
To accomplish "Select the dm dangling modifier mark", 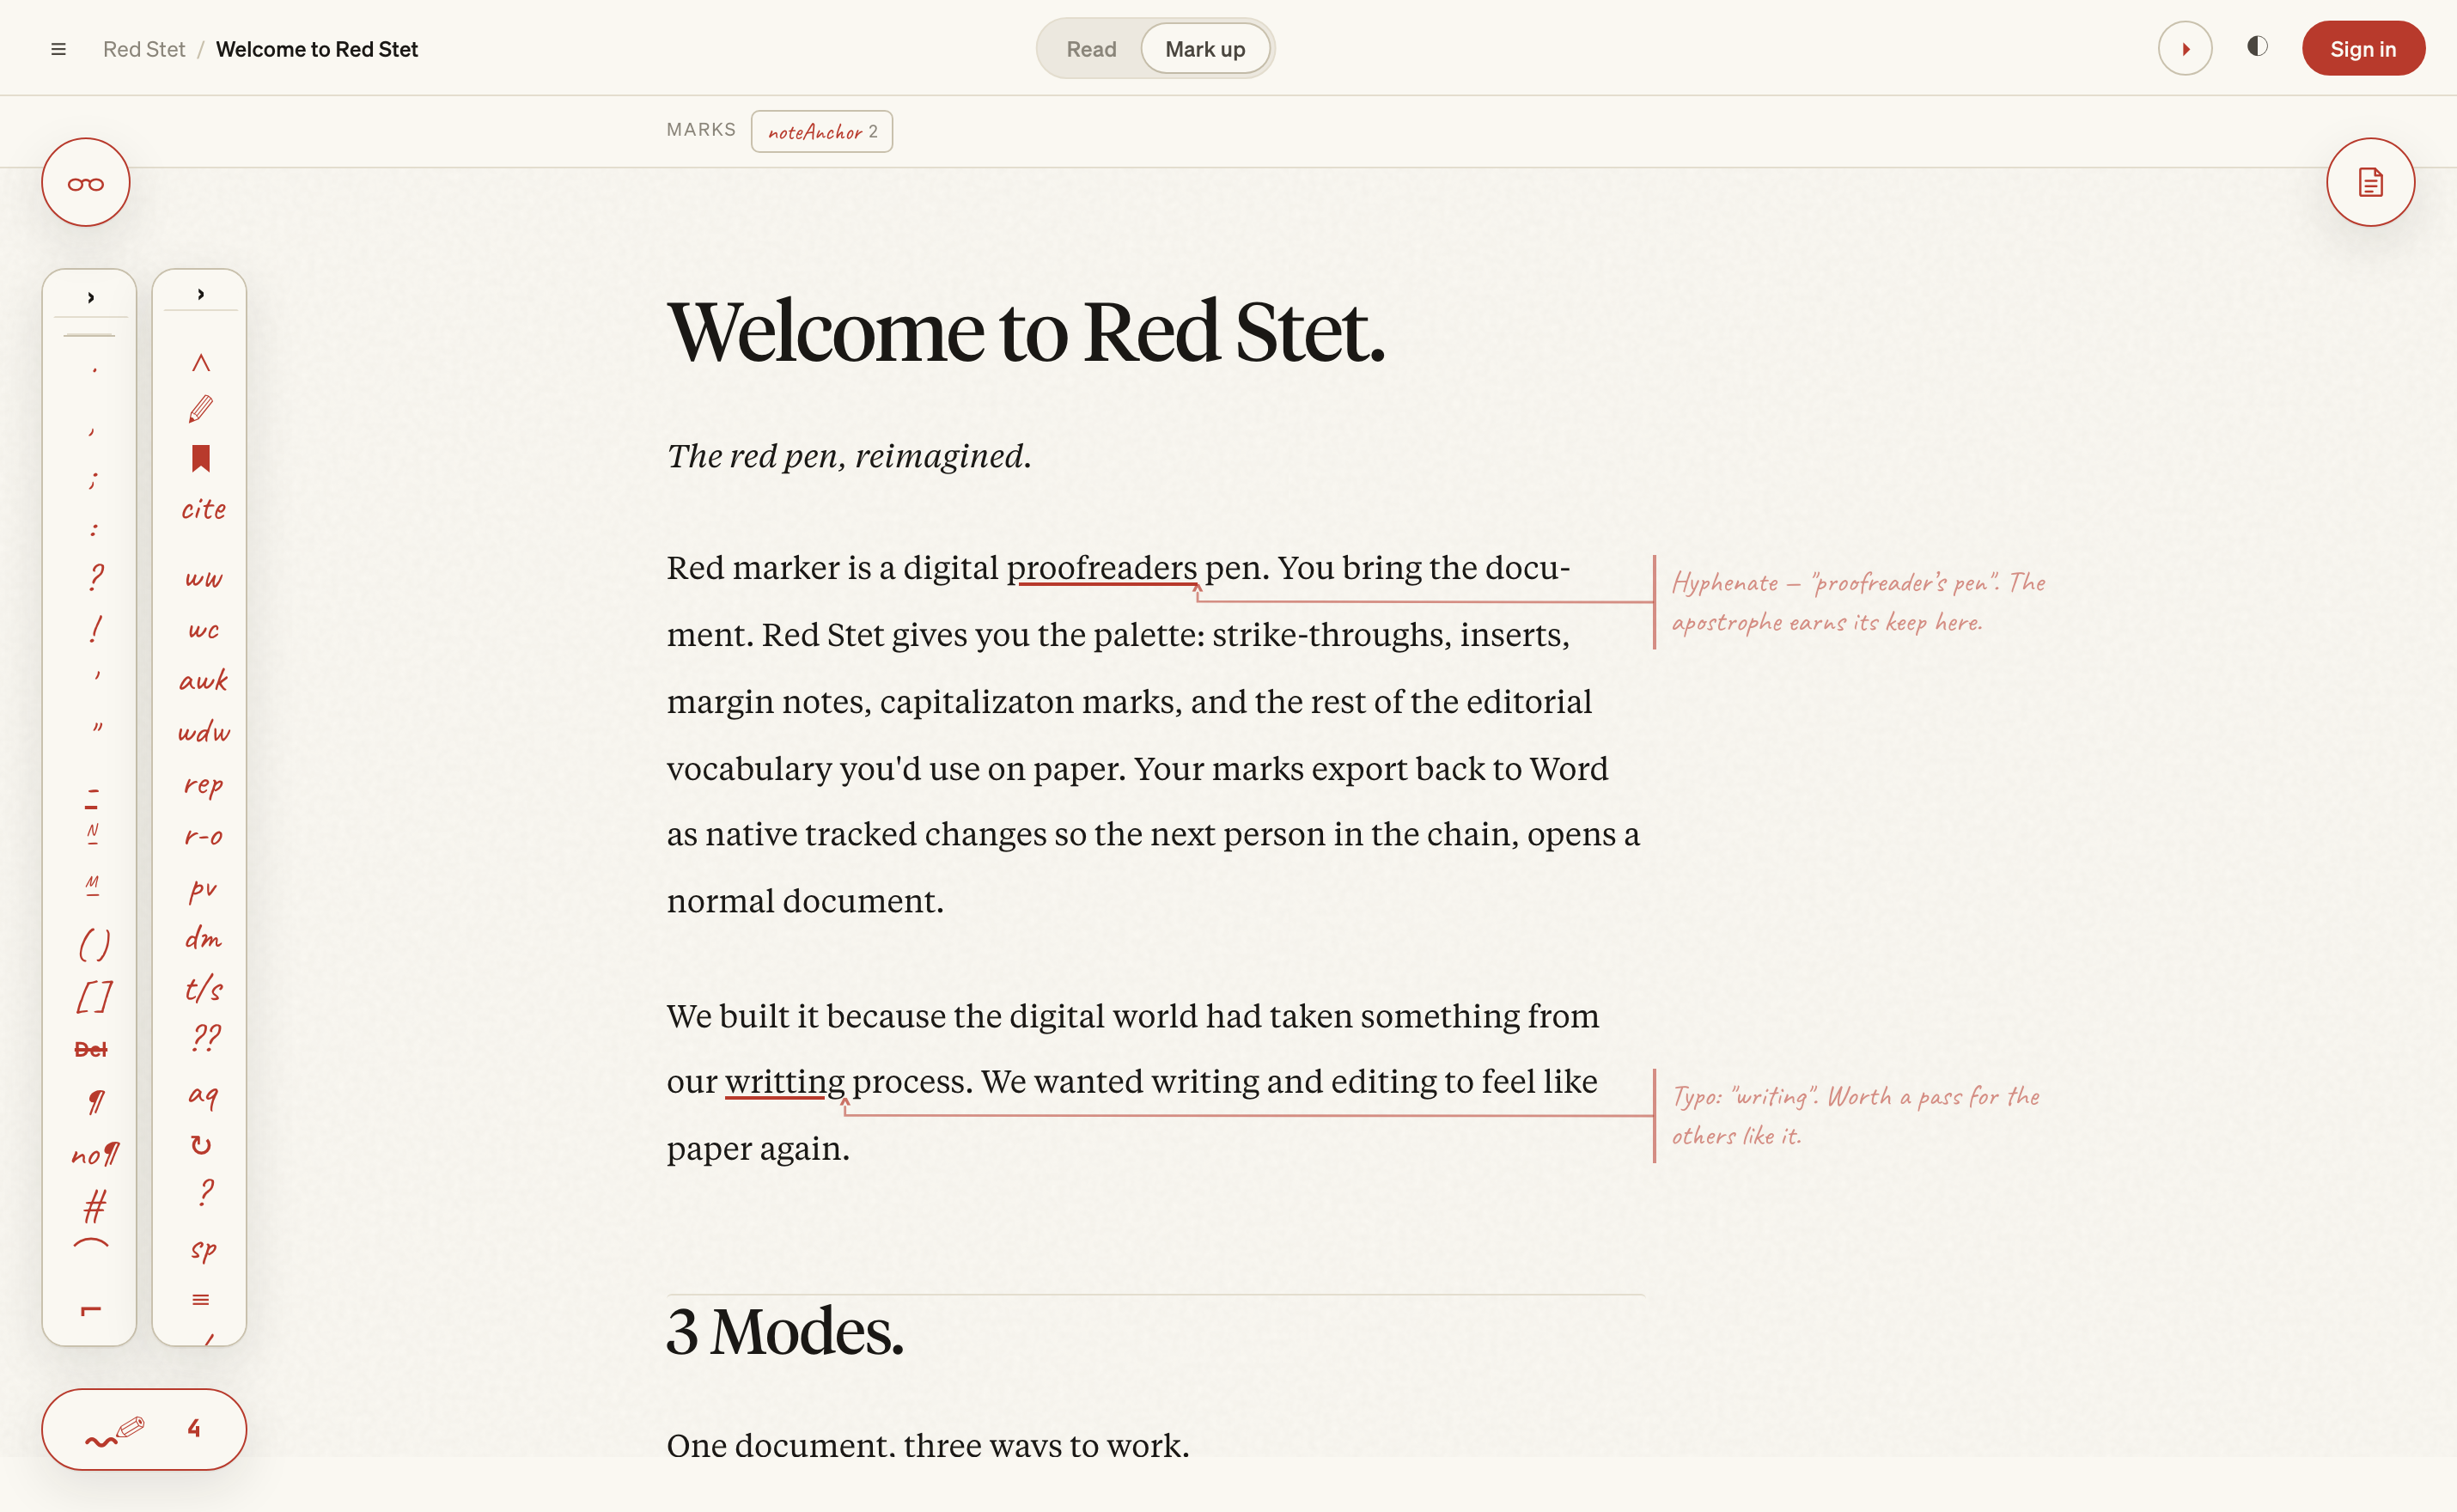I will (203, 938).
